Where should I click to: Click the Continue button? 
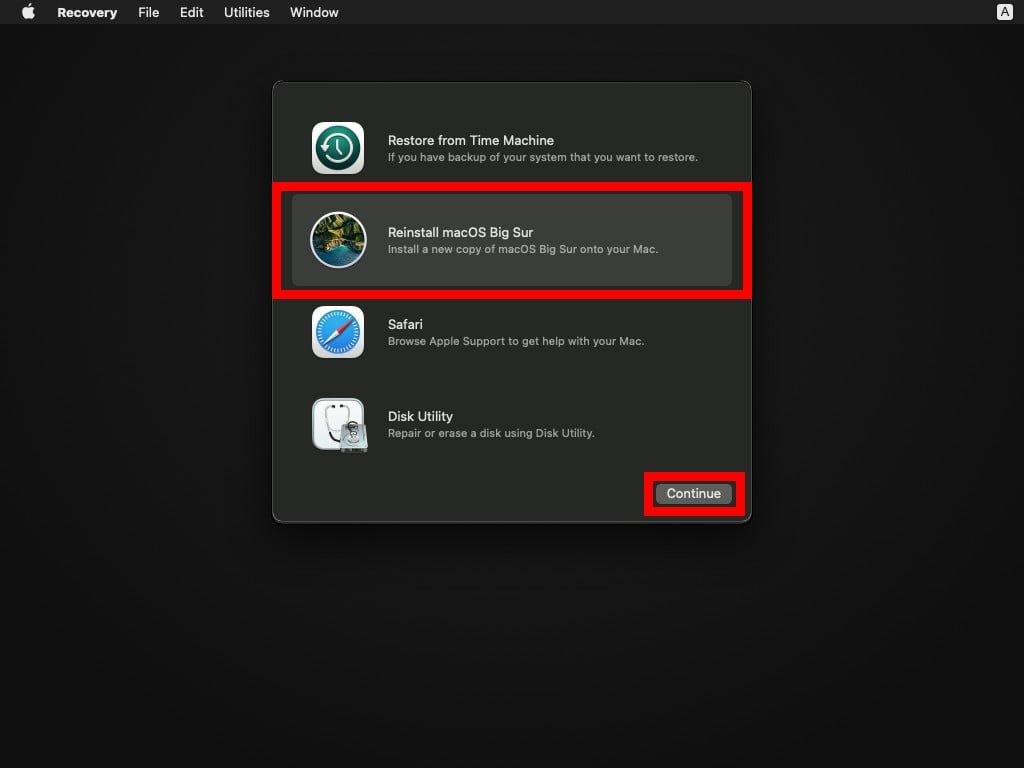pos(694,494)
